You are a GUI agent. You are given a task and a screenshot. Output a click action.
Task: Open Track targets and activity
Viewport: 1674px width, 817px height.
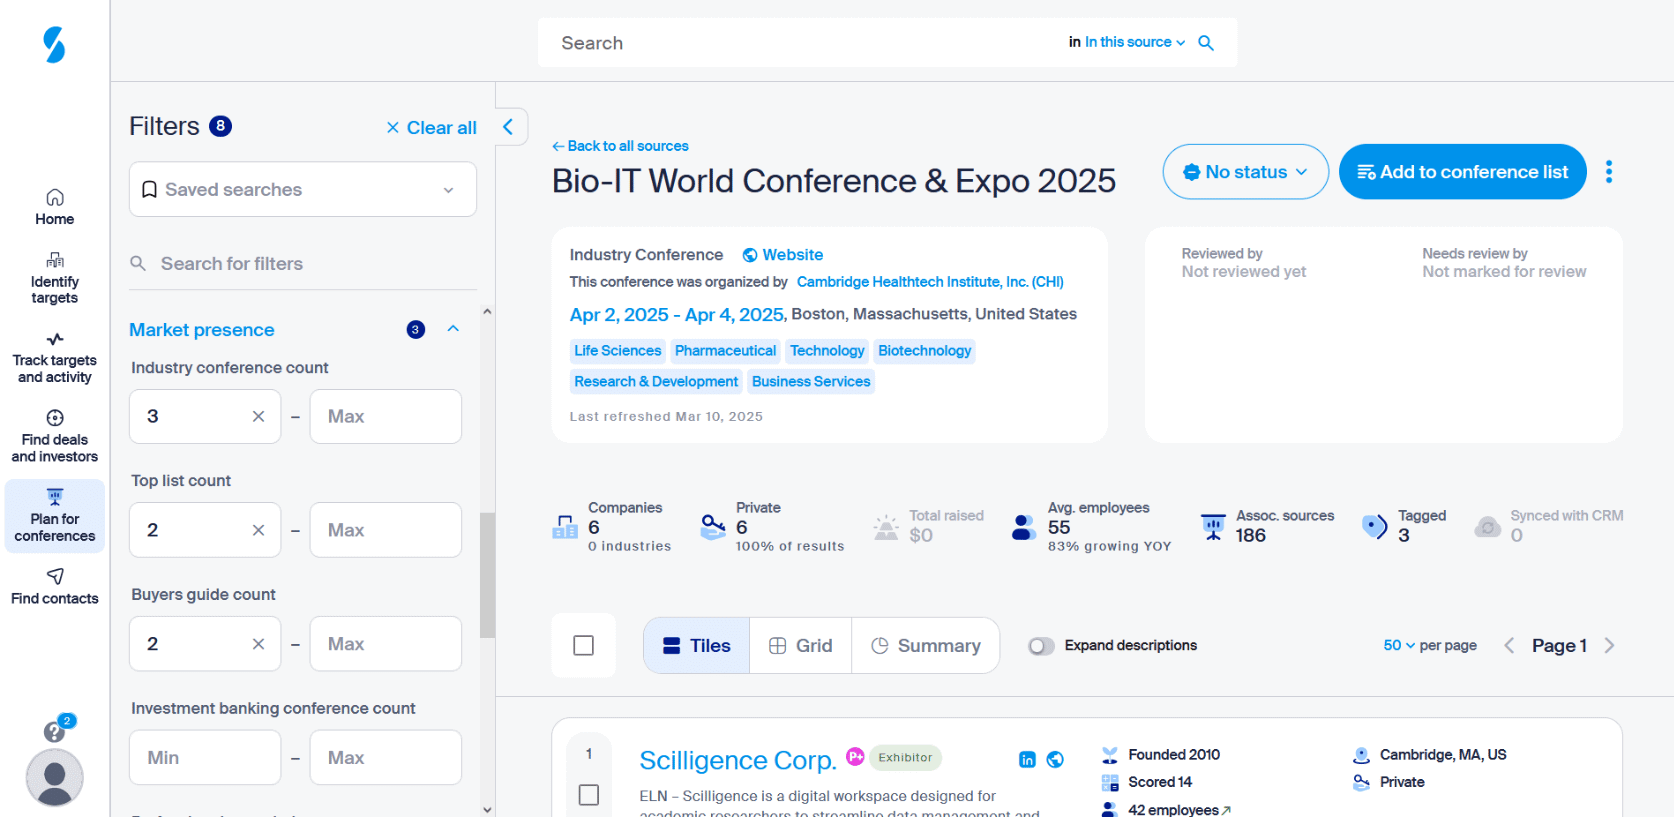[55, 358]
